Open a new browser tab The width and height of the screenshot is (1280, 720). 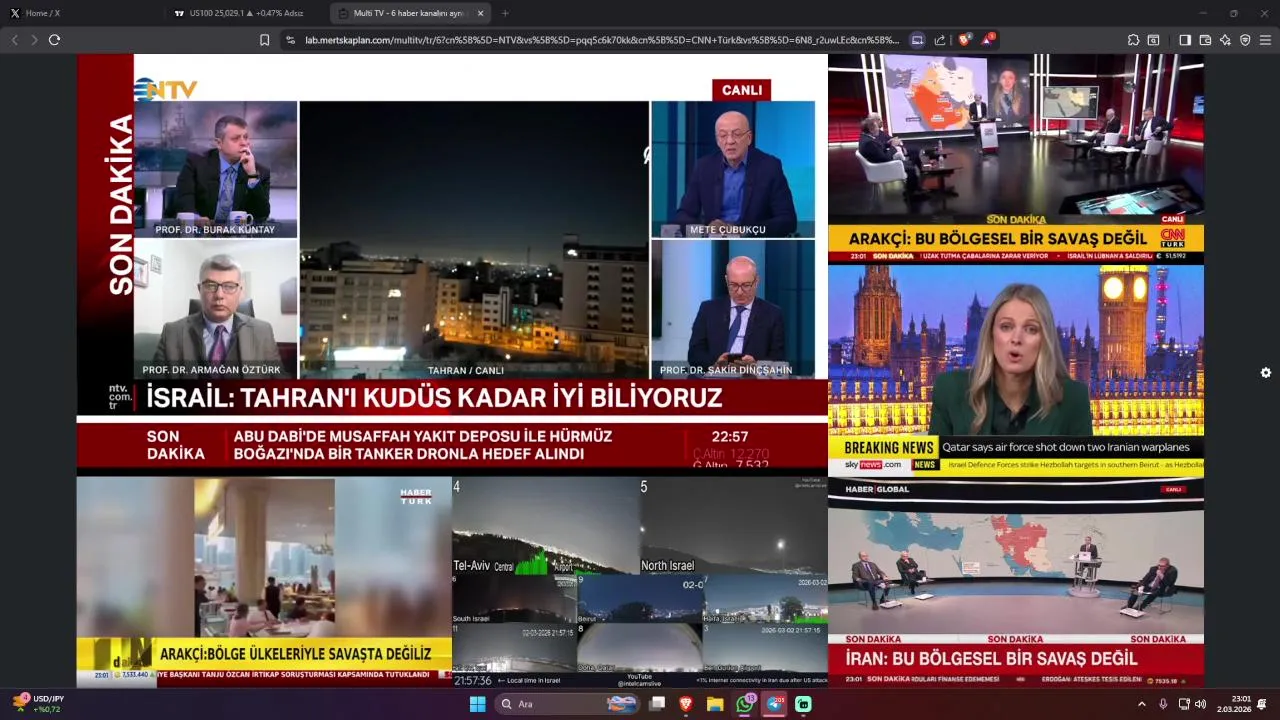(505, 13)
